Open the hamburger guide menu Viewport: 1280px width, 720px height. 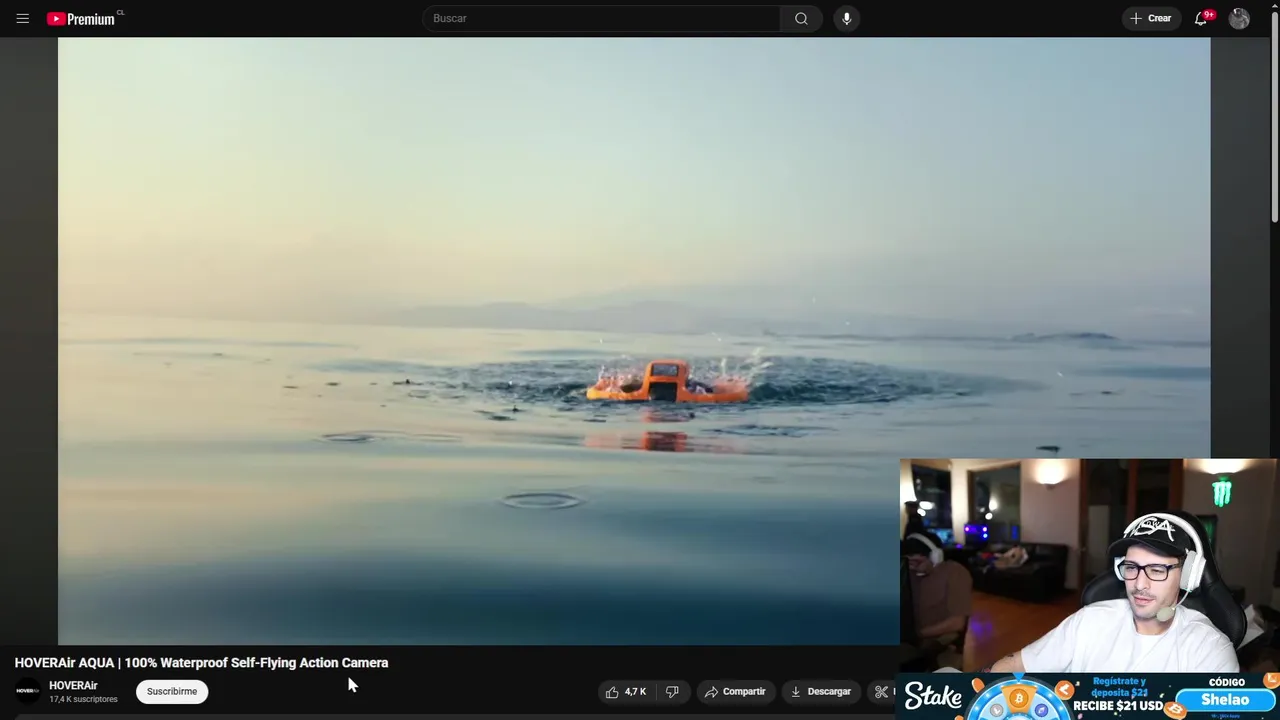tap(22, 18)
